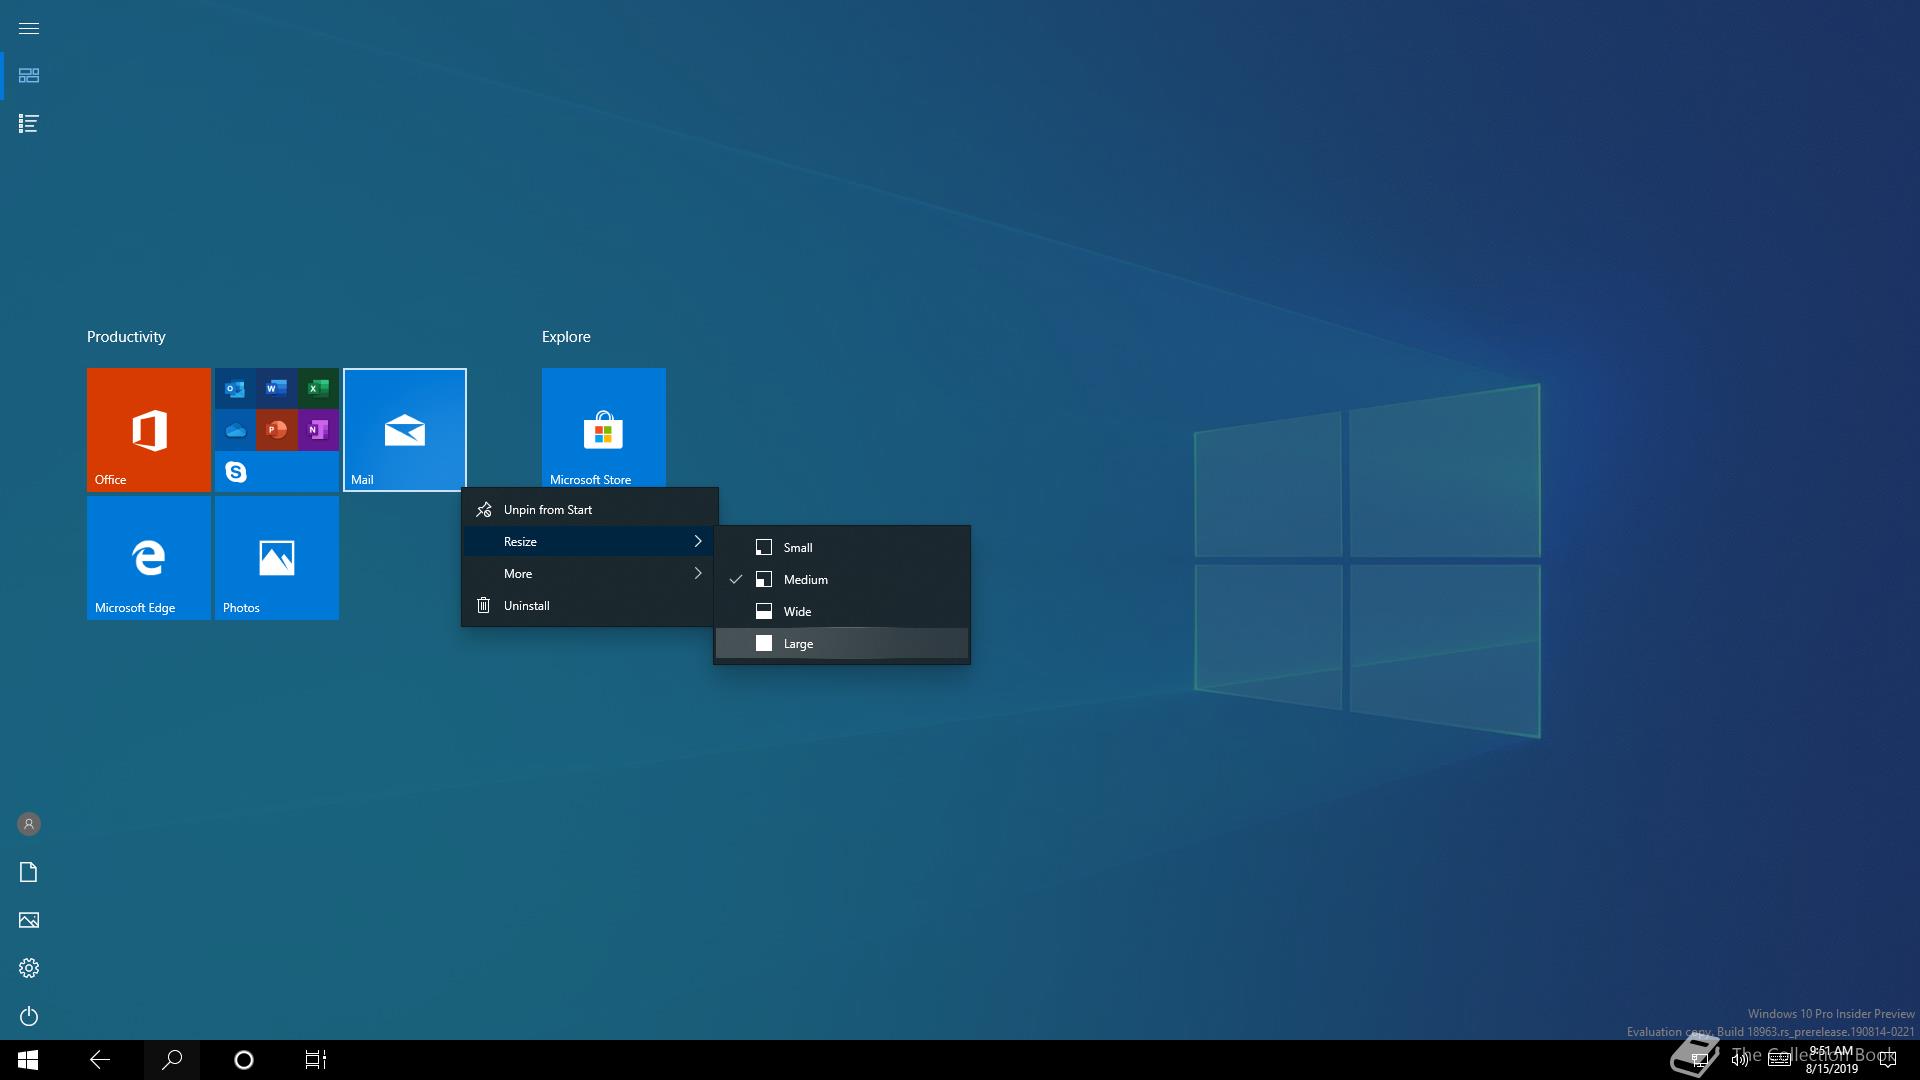The image size is (1920, 1080).
Task: Launch Word from the Office folder tile
Action: pos(276,388)
